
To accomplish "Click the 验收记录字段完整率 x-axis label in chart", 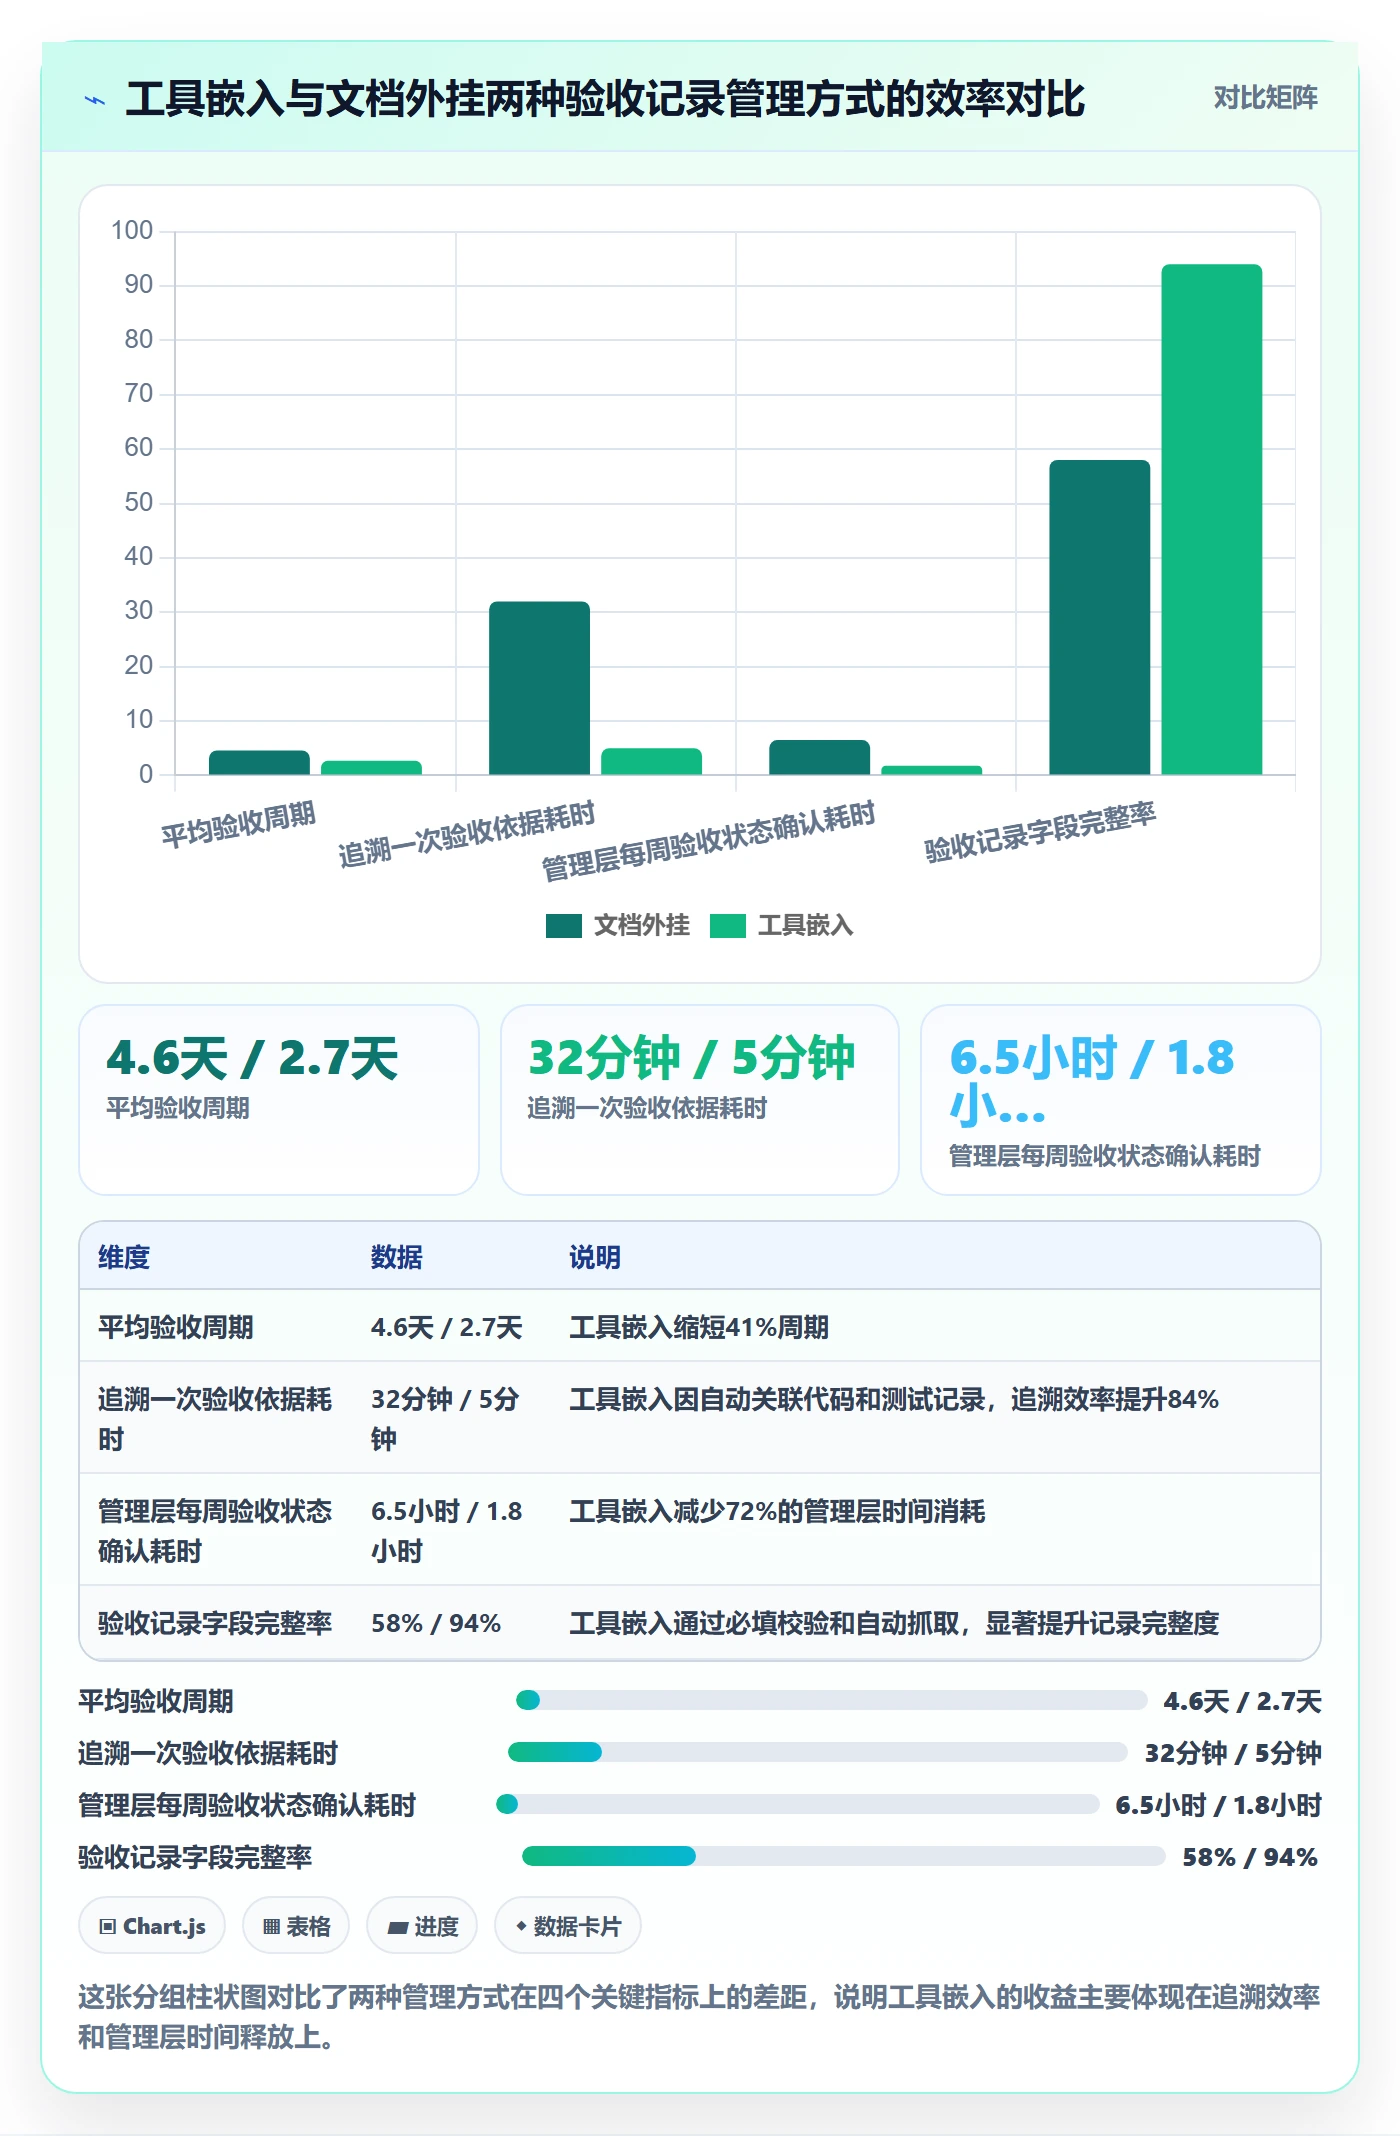I will (1040, 832).
